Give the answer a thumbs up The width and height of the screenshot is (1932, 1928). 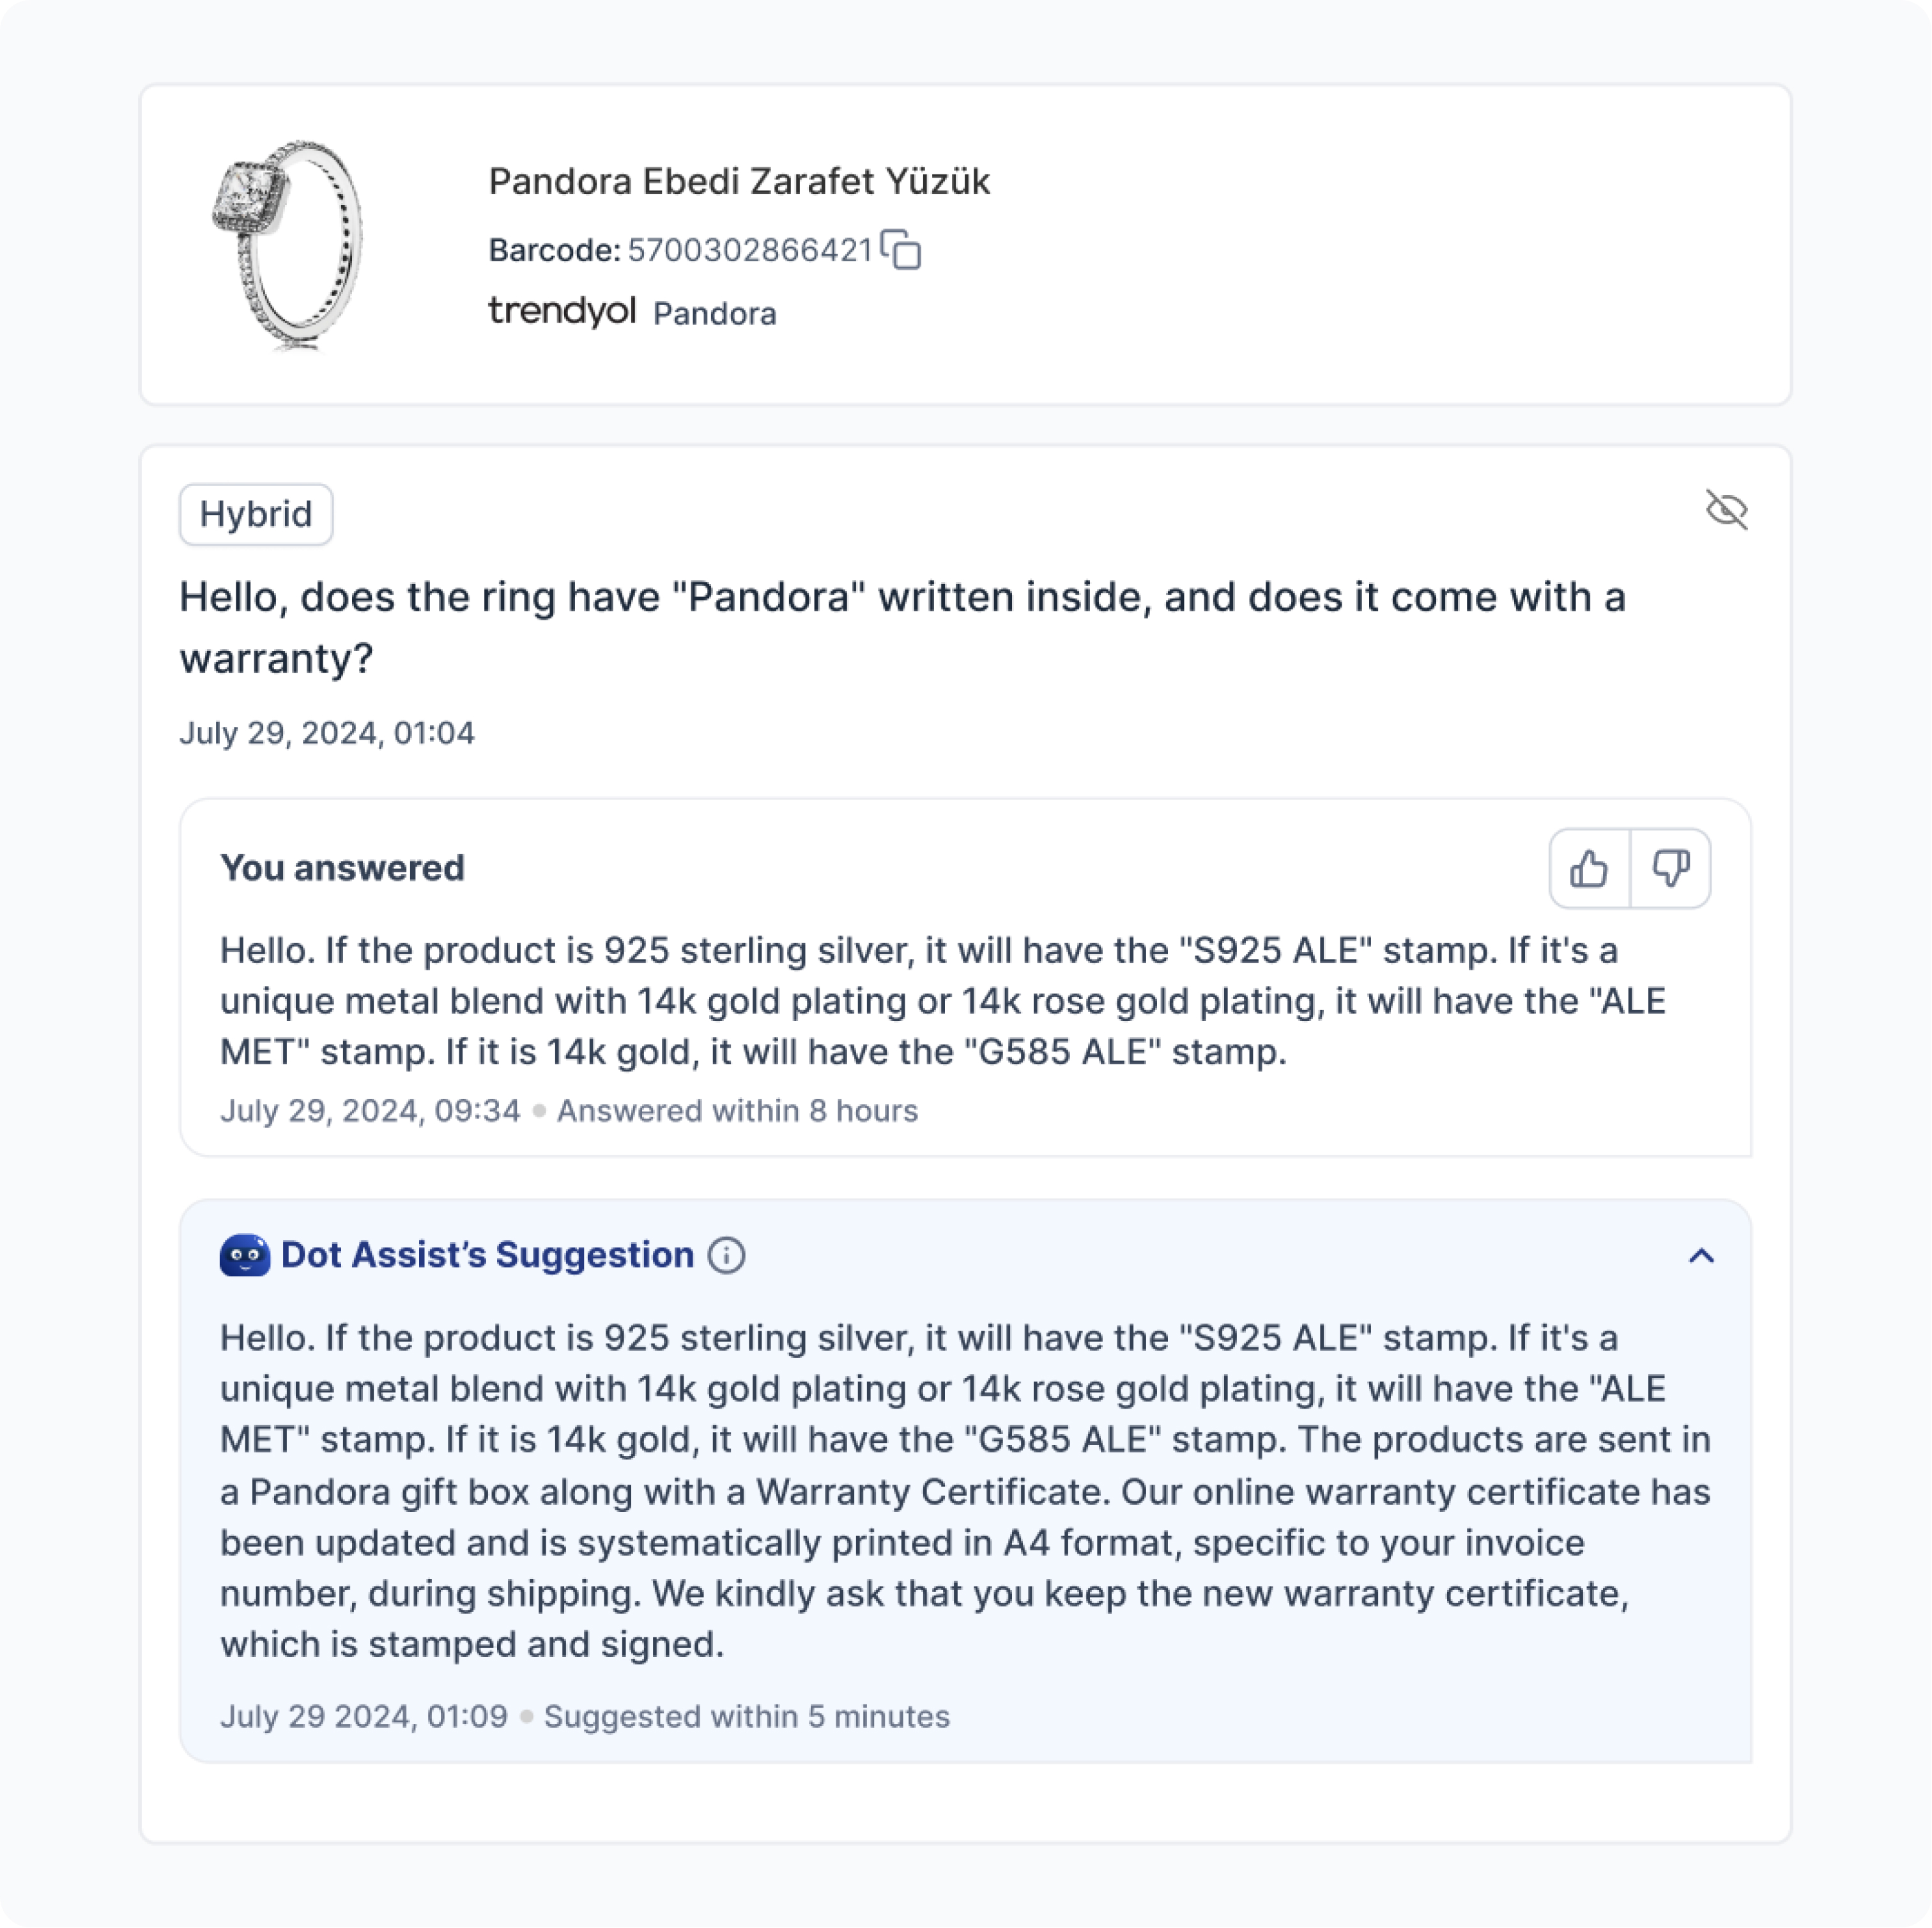1590,868
